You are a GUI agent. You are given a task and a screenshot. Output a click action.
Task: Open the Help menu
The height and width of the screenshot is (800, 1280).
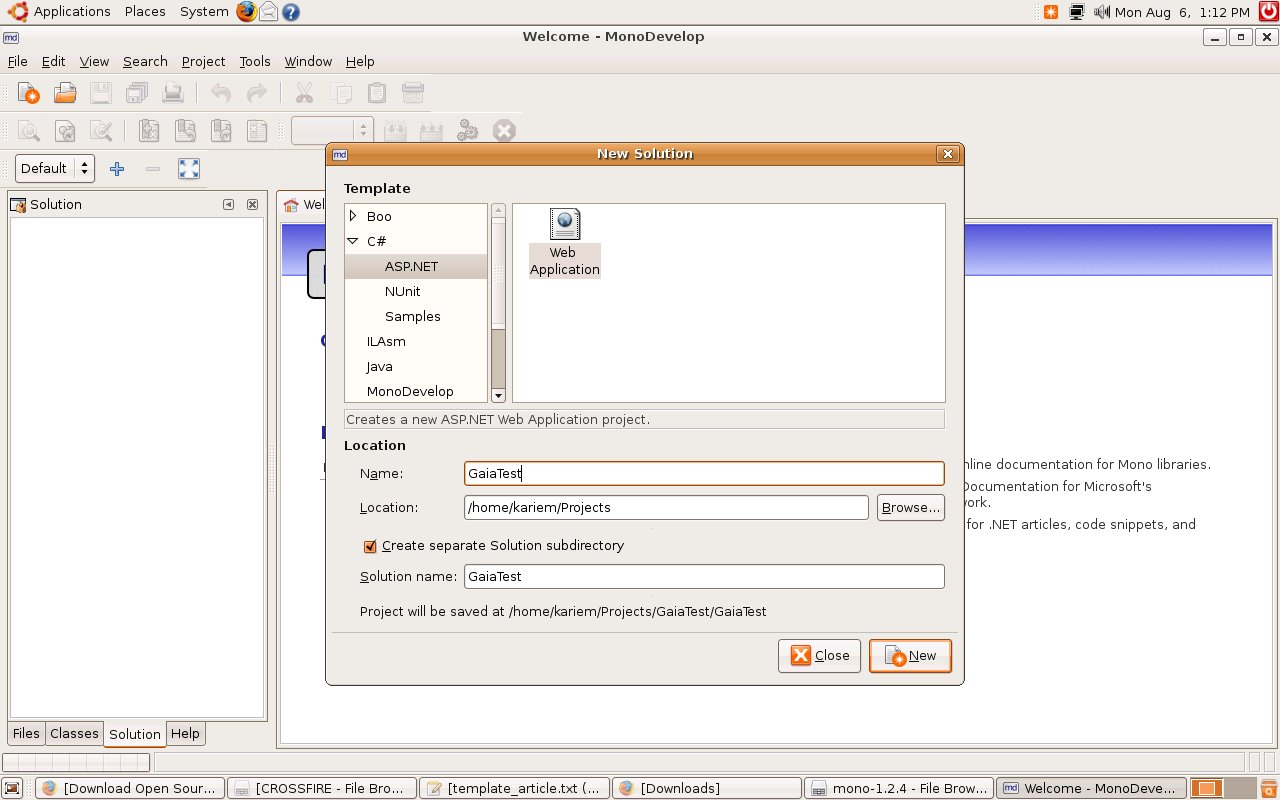pos(360,61)
